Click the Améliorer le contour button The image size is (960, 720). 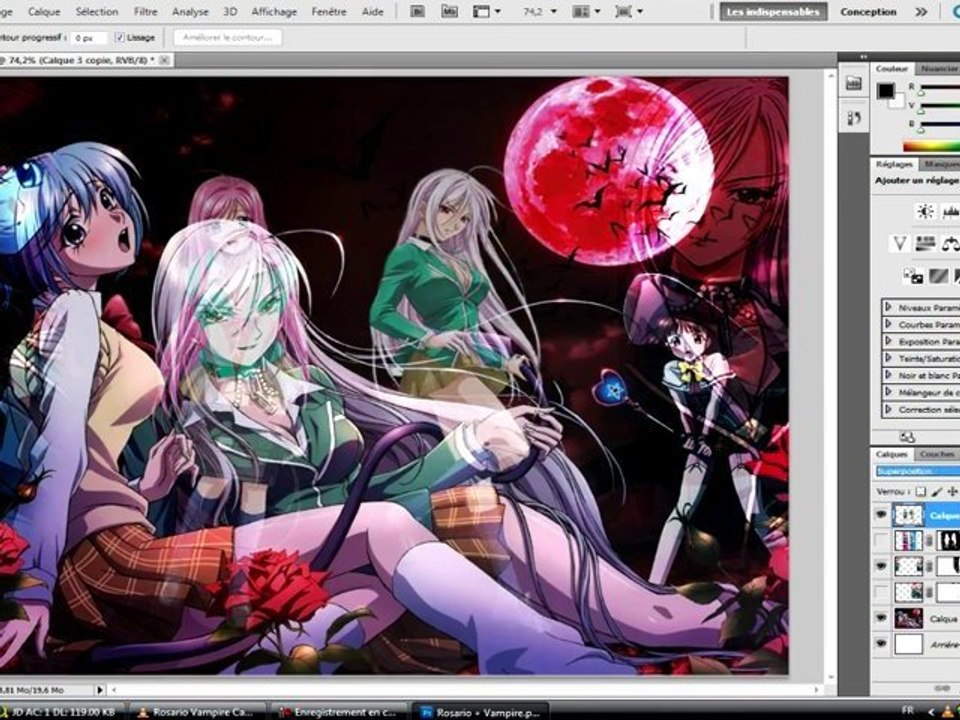[227, 37]
